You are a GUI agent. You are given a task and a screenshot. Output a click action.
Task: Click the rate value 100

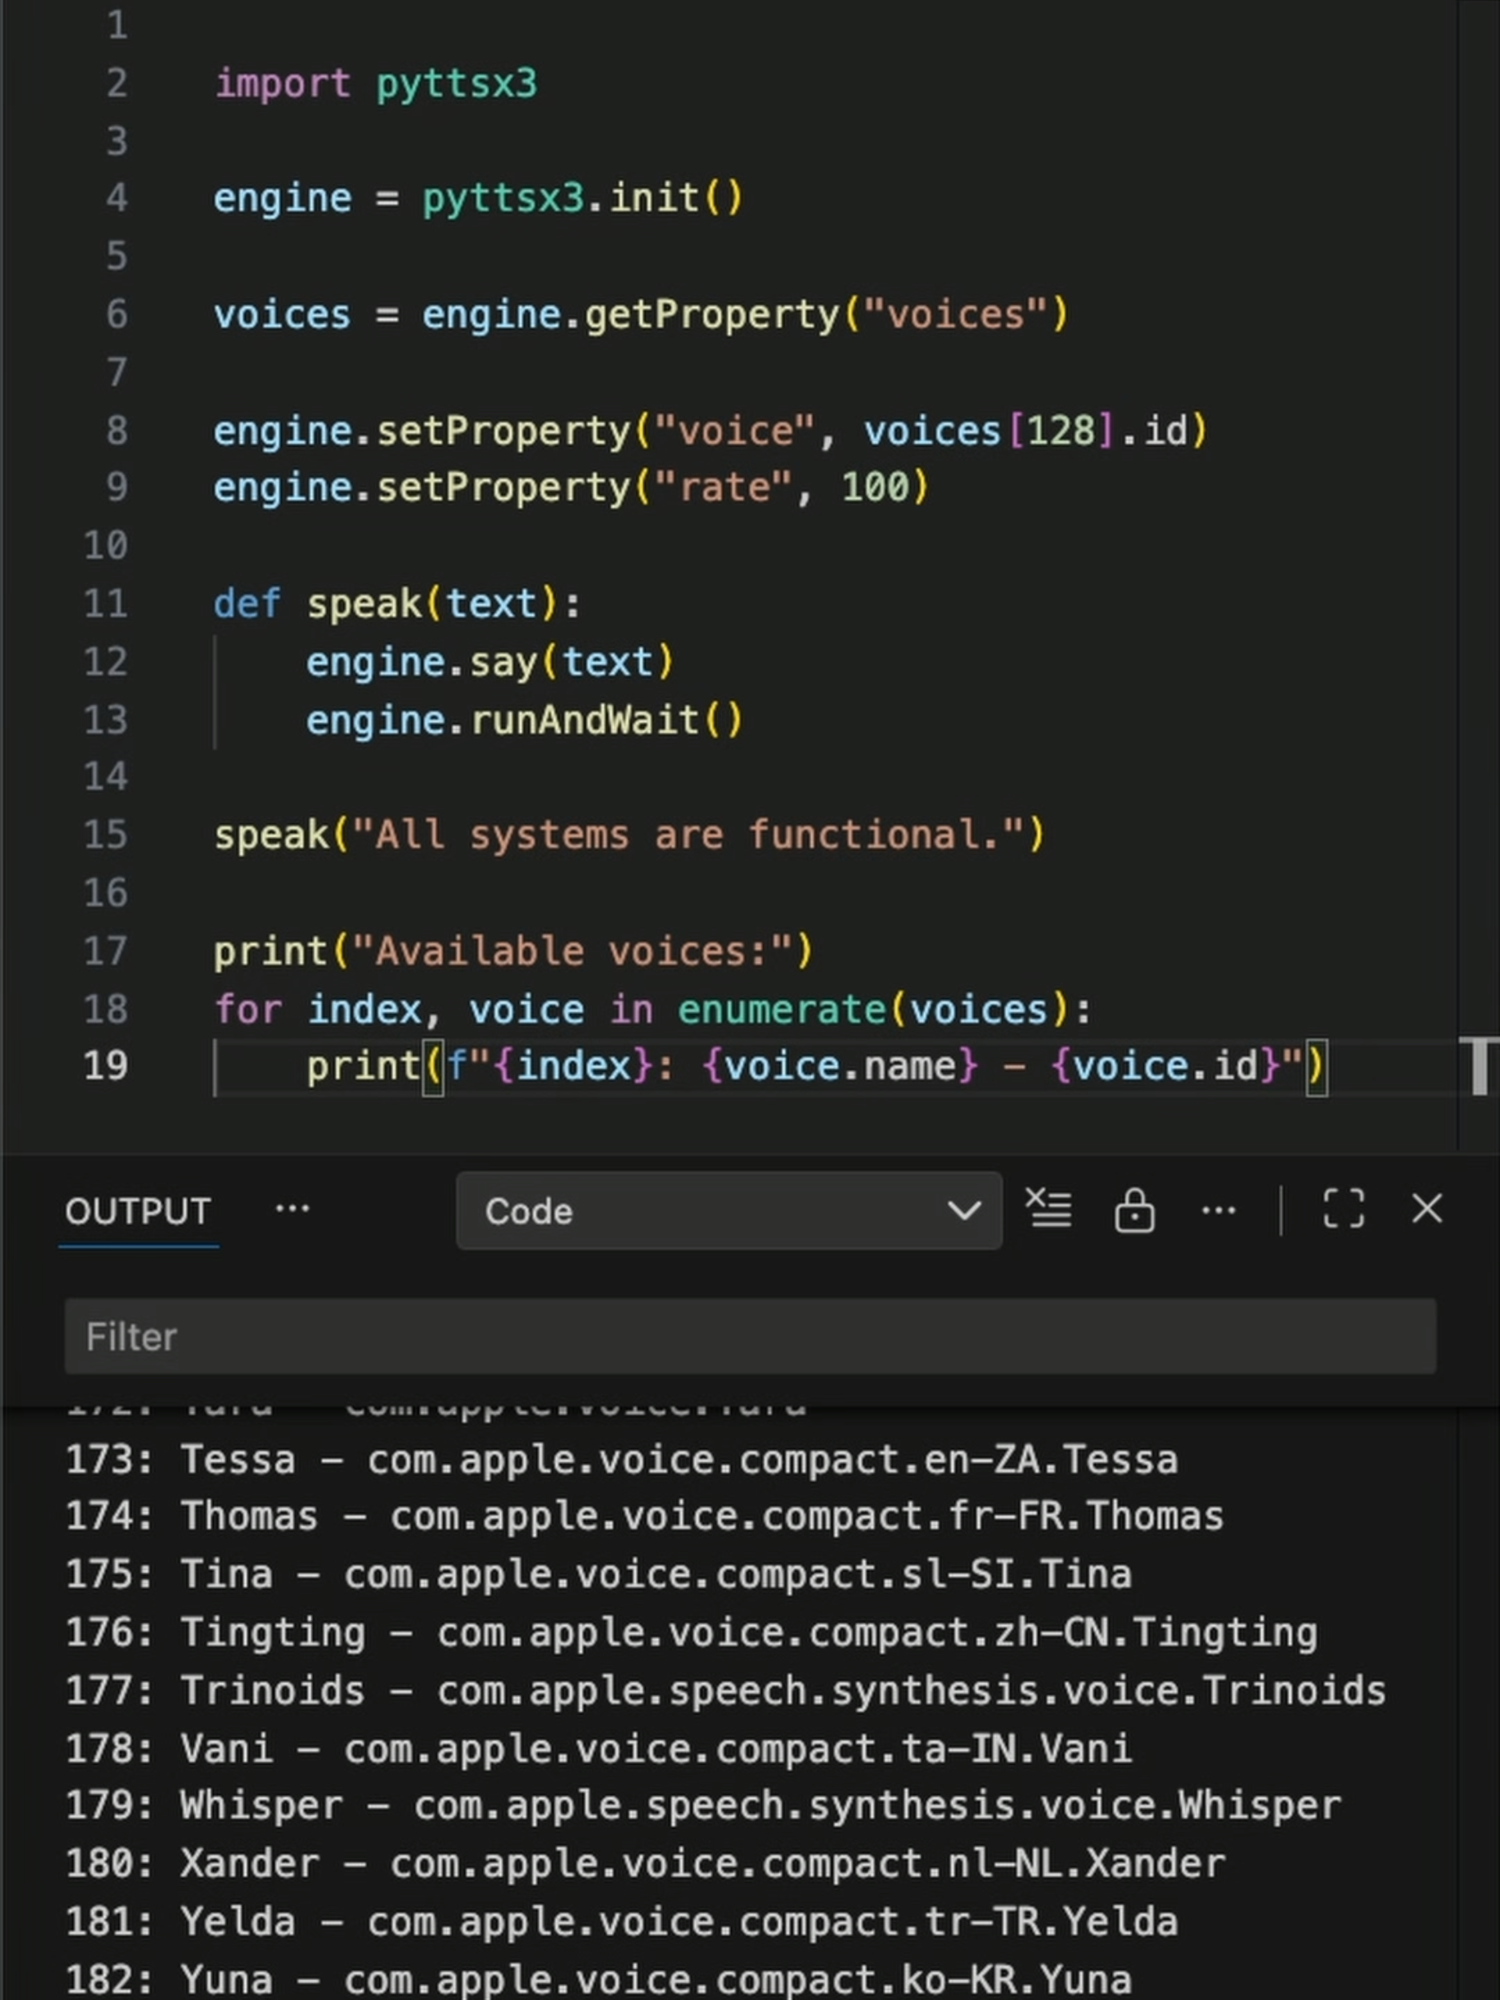875,487
